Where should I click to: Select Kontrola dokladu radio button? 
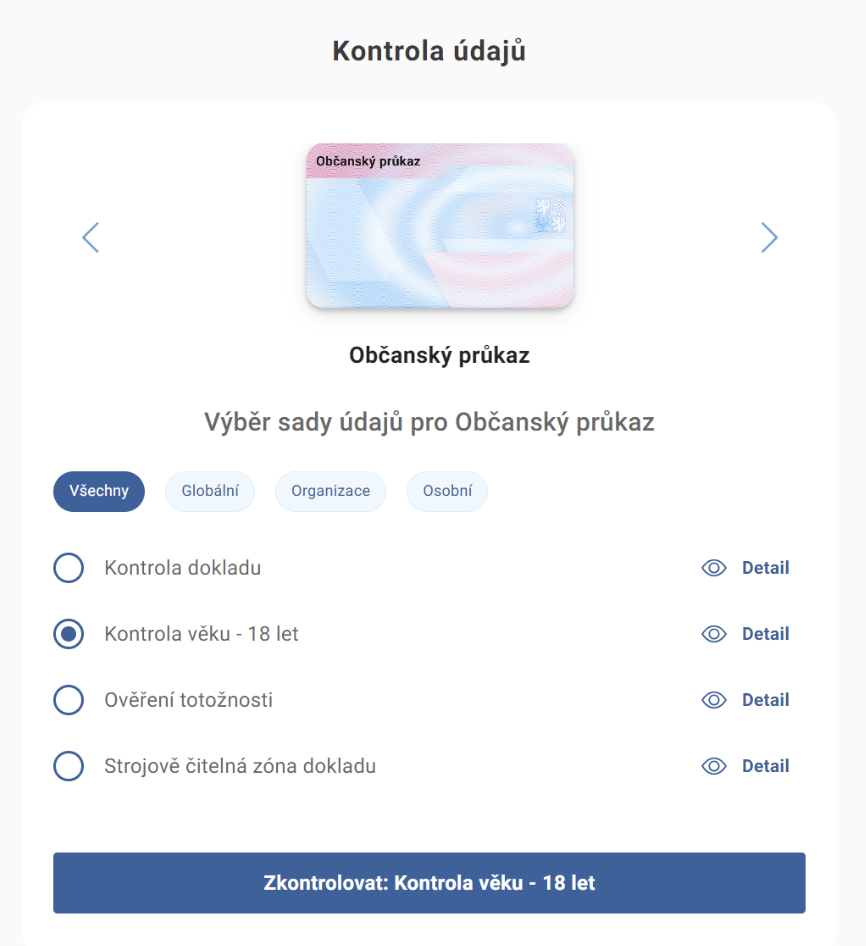[68, 568]
